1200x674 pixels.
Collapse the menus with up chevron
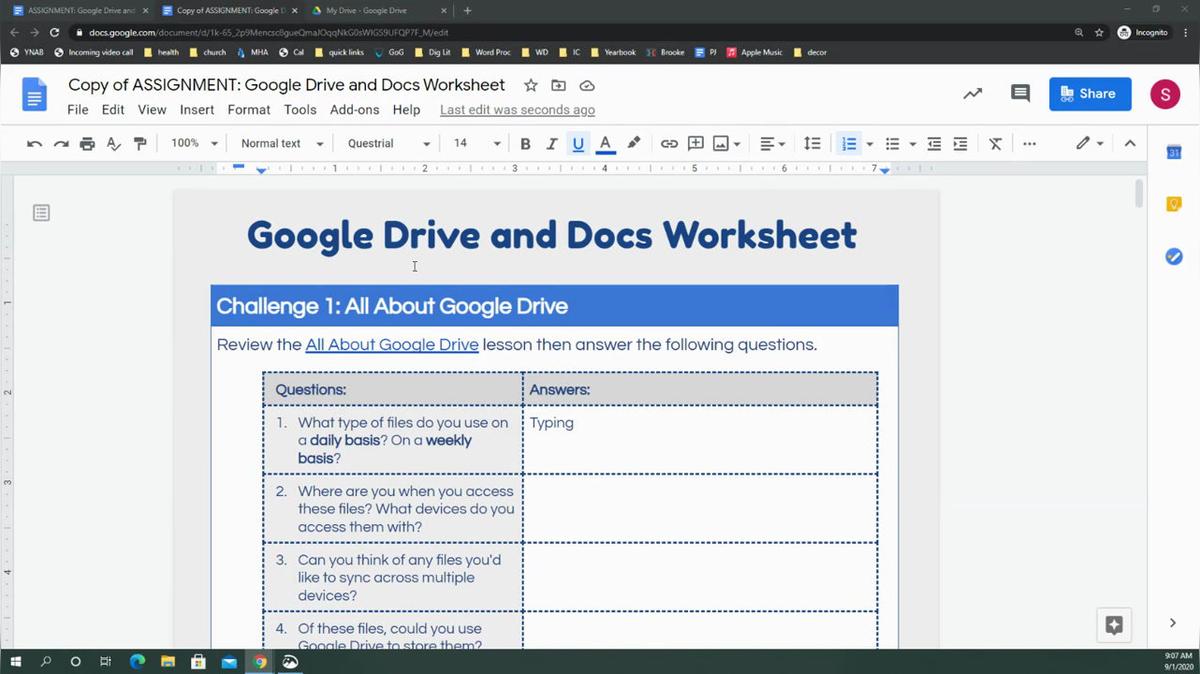coord(1130,144)
